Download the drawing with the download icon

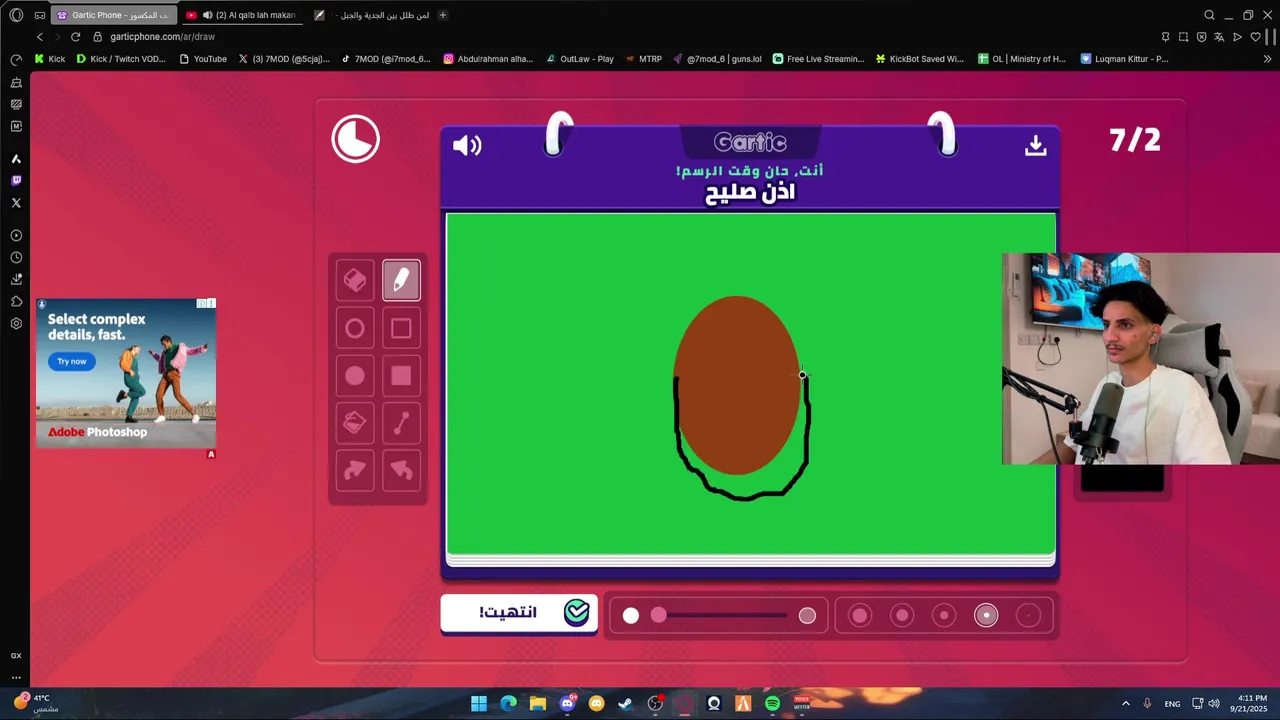click(1036, 146)
